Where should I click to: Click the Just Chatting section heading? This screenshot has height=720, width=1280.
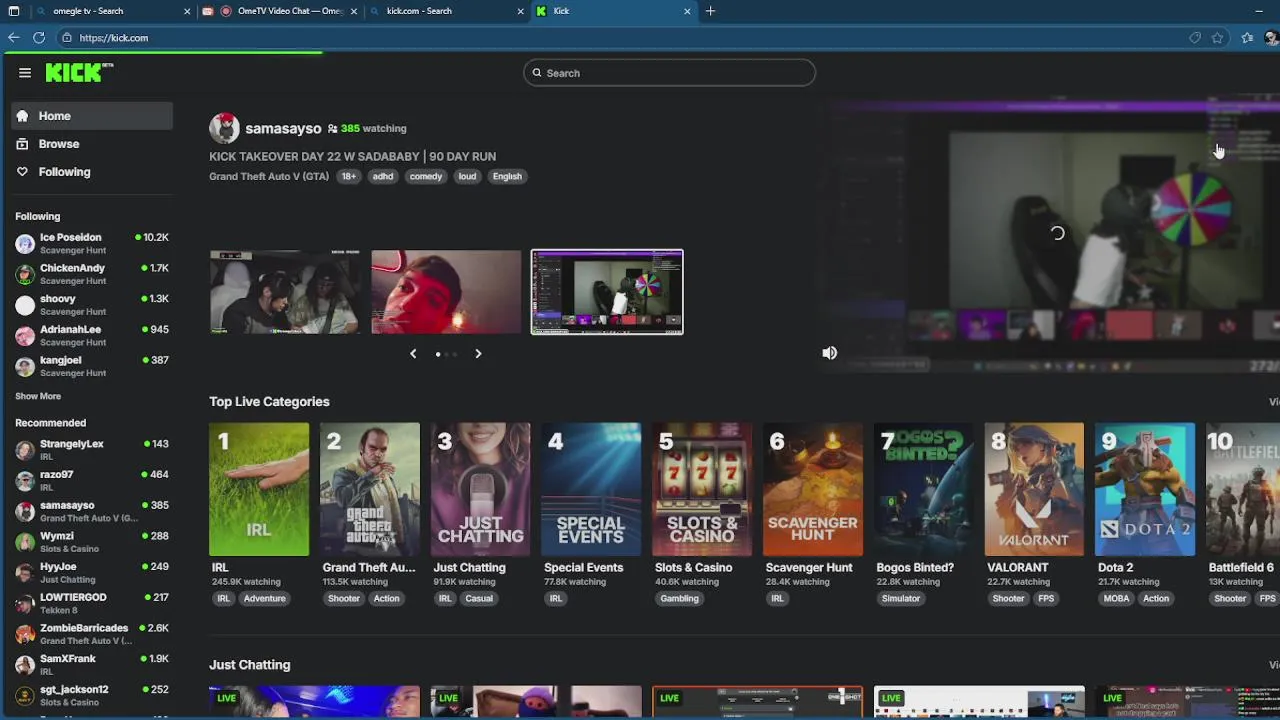250,665
